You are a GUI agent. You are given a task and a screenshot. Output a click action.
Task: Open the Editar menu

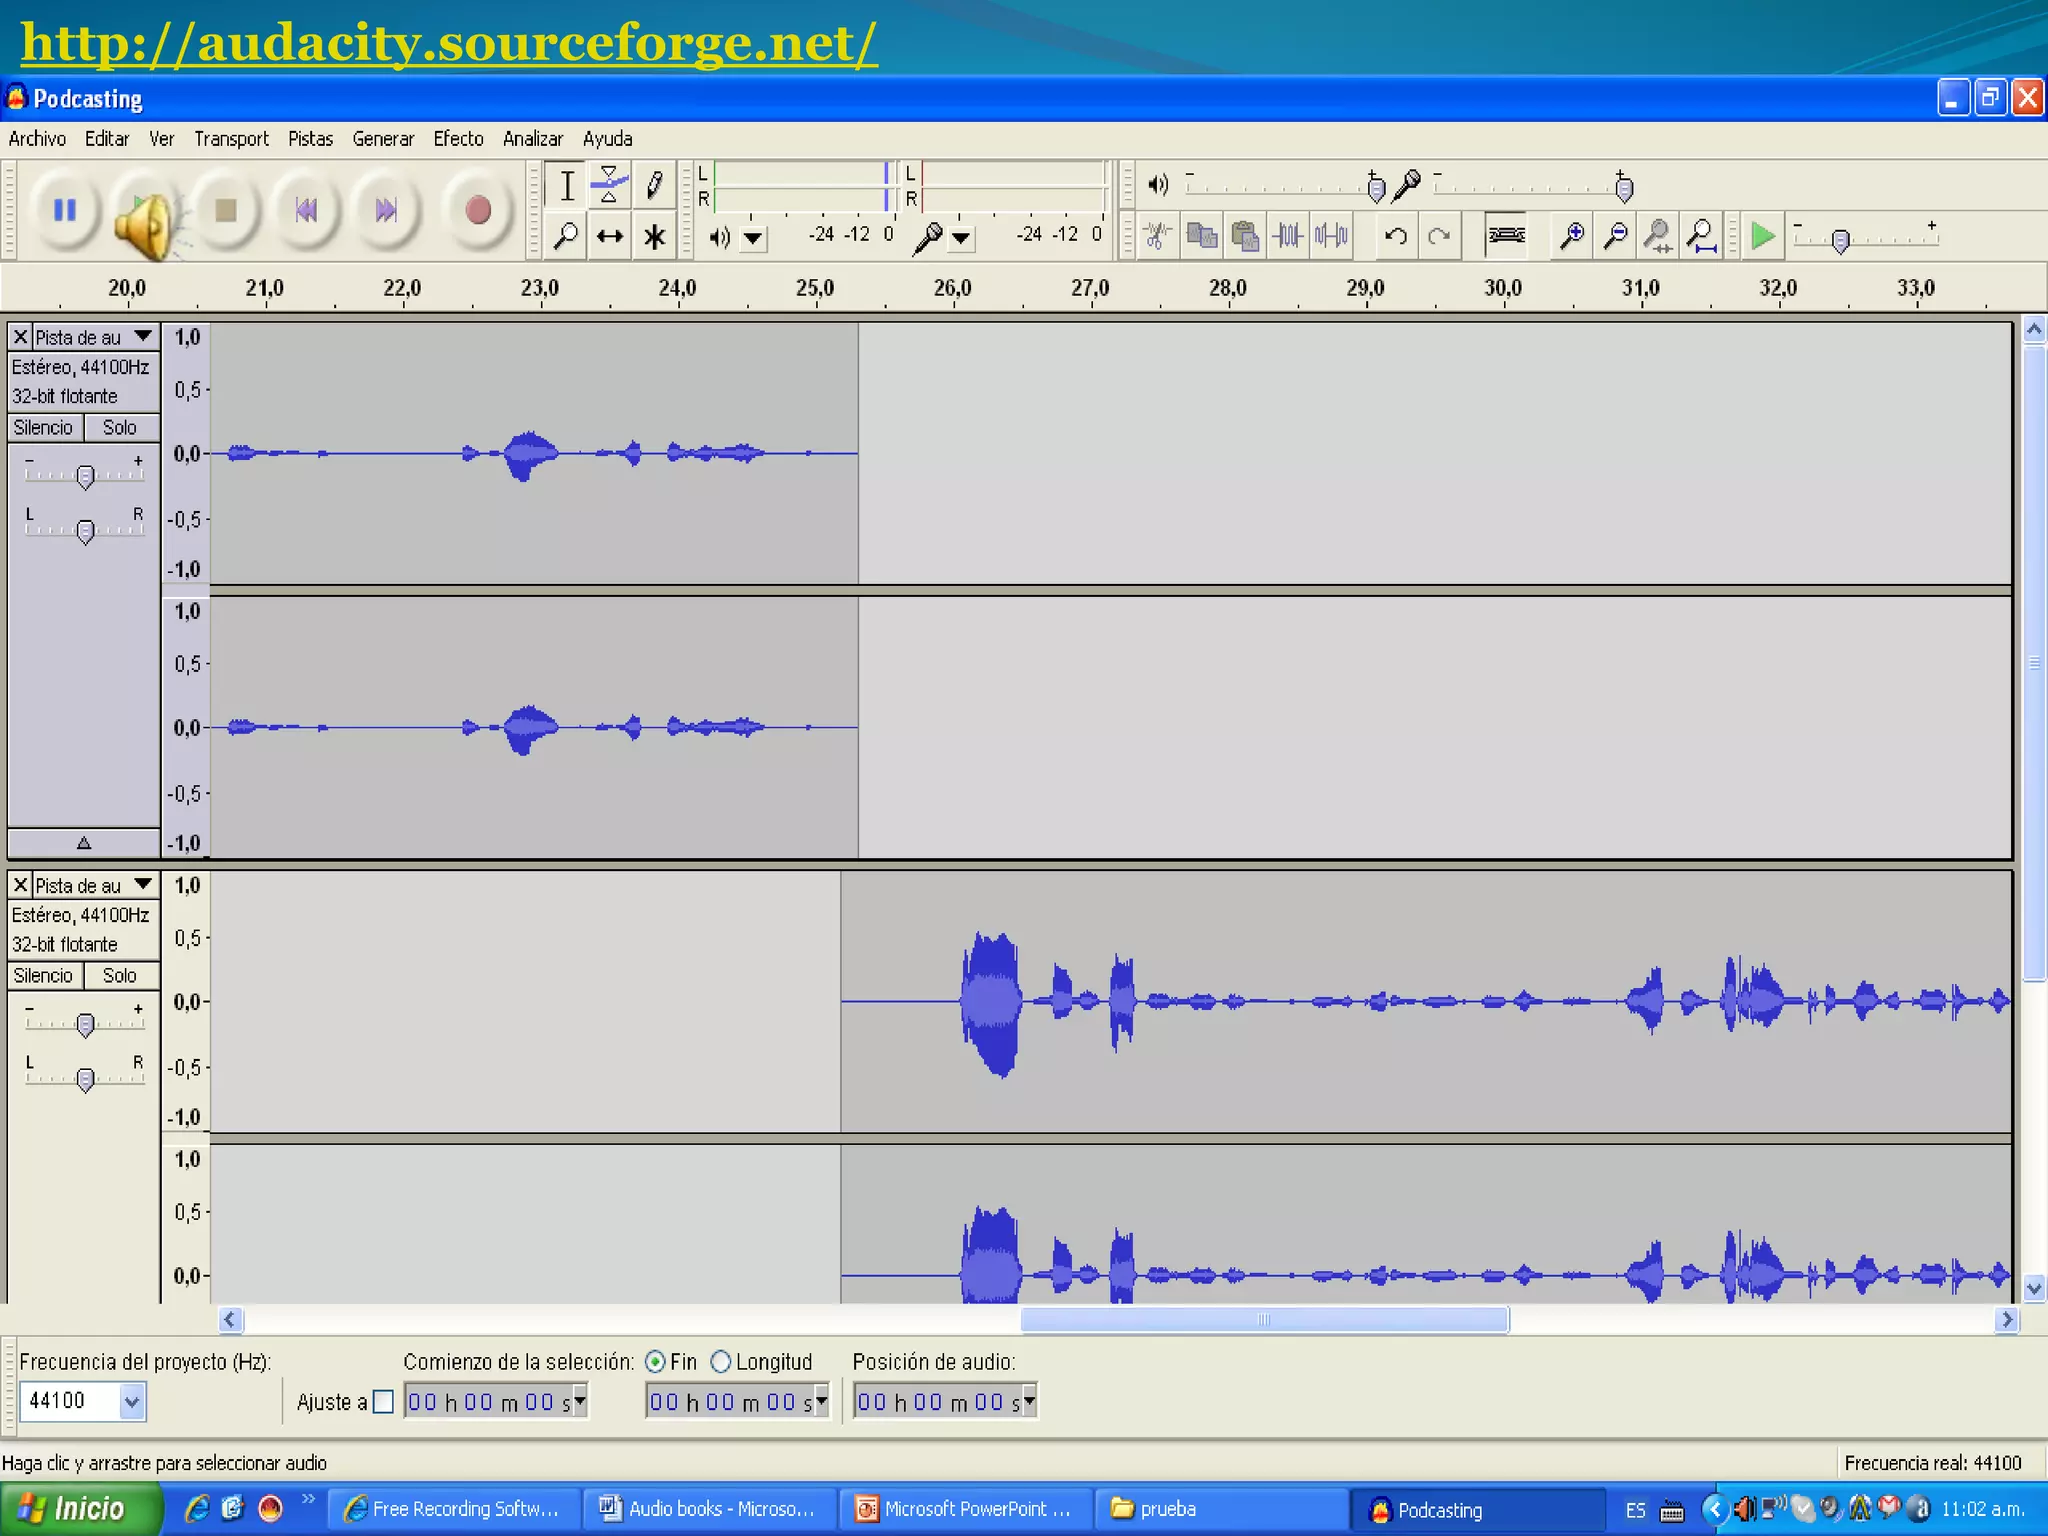point(107,139)
